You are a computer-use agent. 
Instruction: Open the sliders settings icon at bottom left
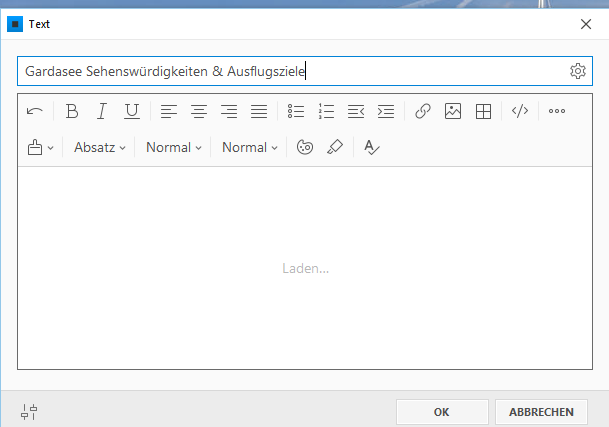pyautogui.click(x=29, y=412)
